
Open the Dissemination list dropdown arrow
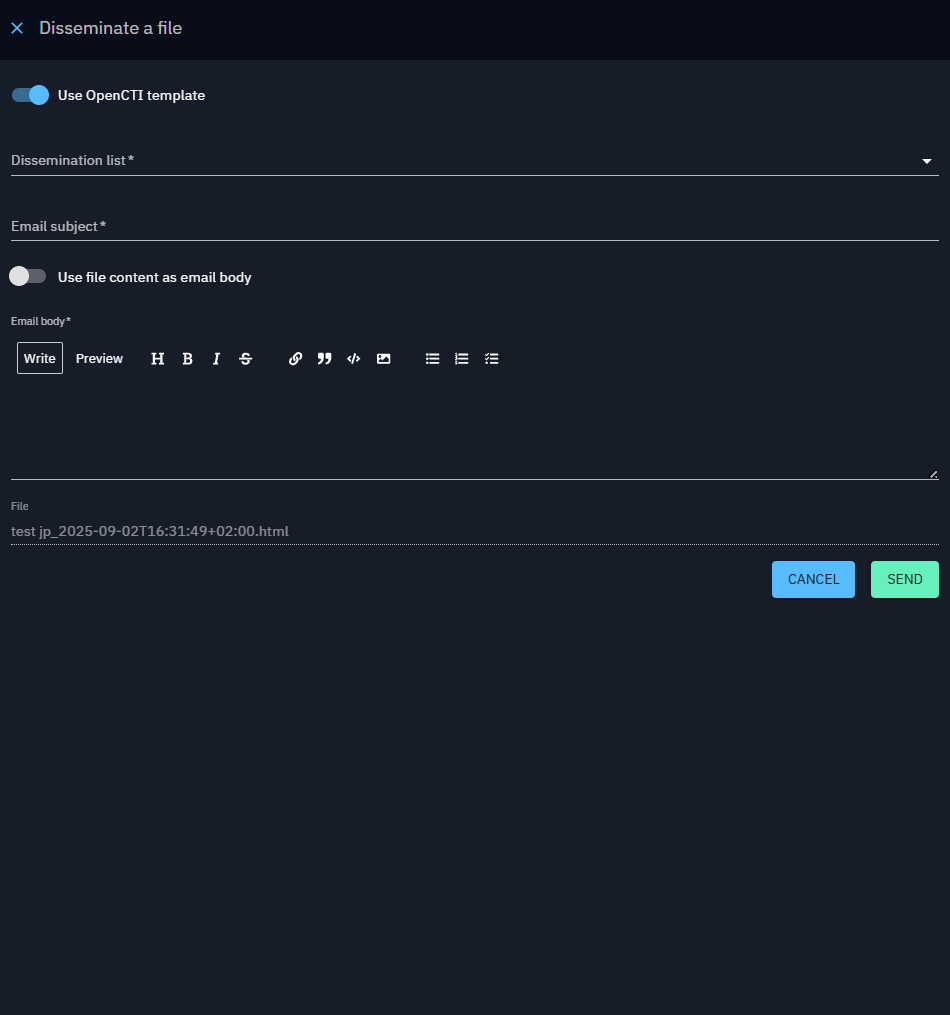926,161
